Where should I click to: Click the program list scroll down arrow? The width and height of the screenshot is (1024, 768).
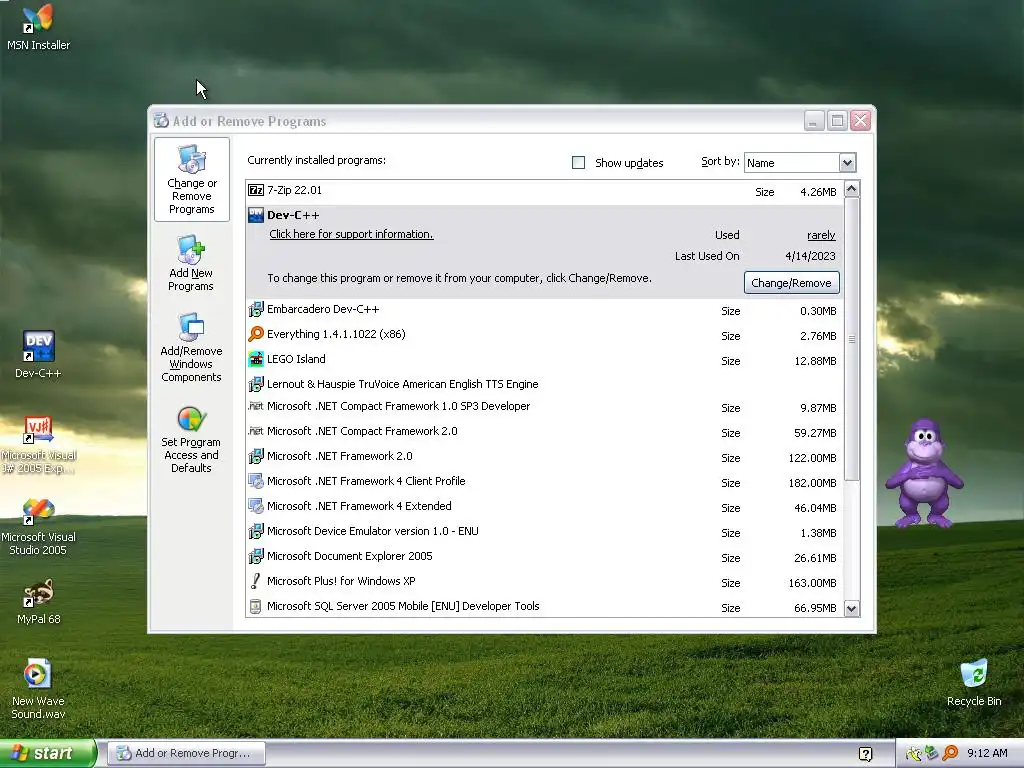852,609
